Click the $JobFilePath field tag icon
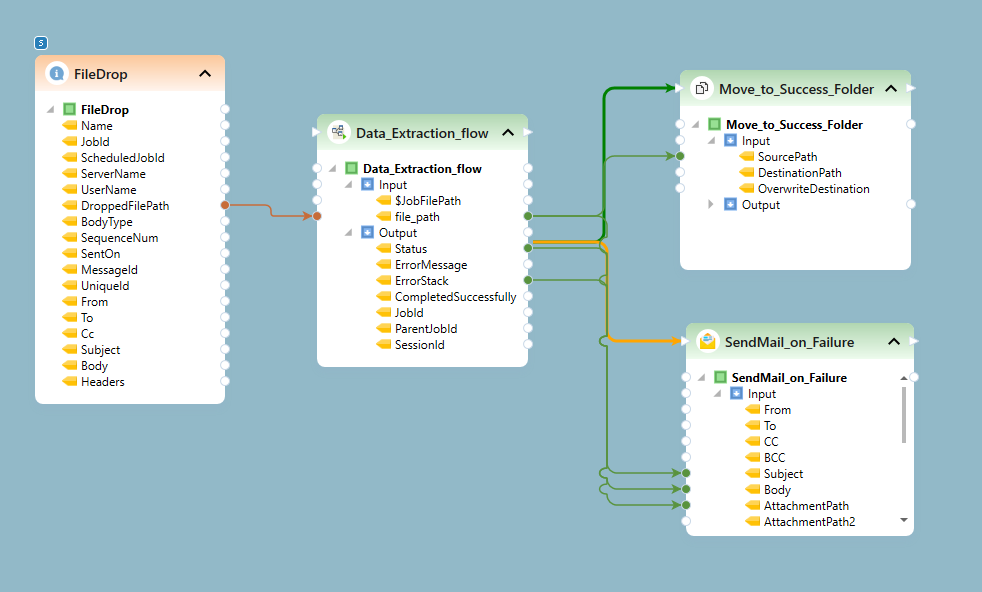The height and width of the screenshot is (592, 982). pos(383,200)
